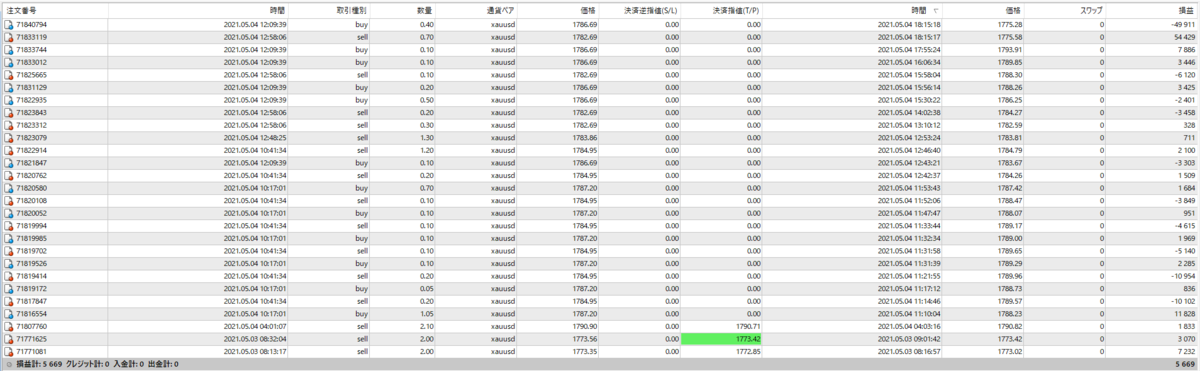Select the take-profit value 1772.85
Viewport: 1200px width, 371px height.
(749, 352)
